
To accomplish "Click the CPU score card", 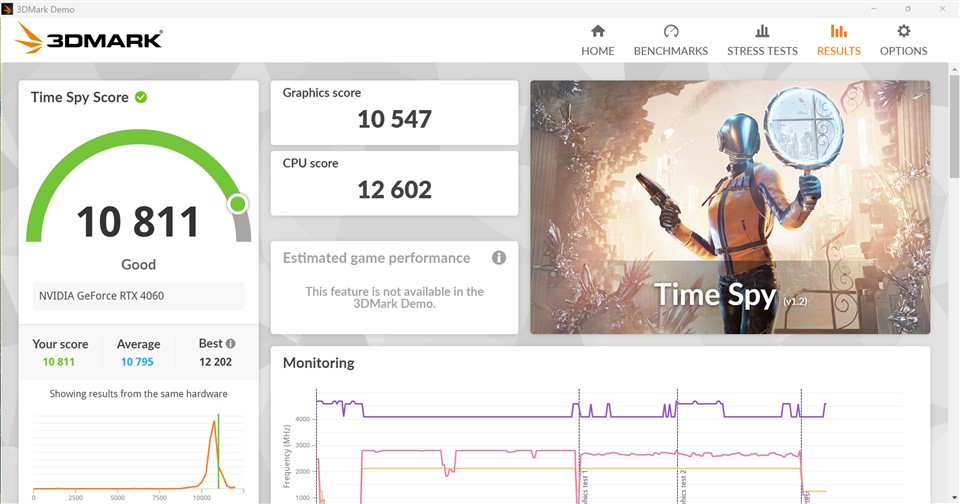I will point(394,182).
